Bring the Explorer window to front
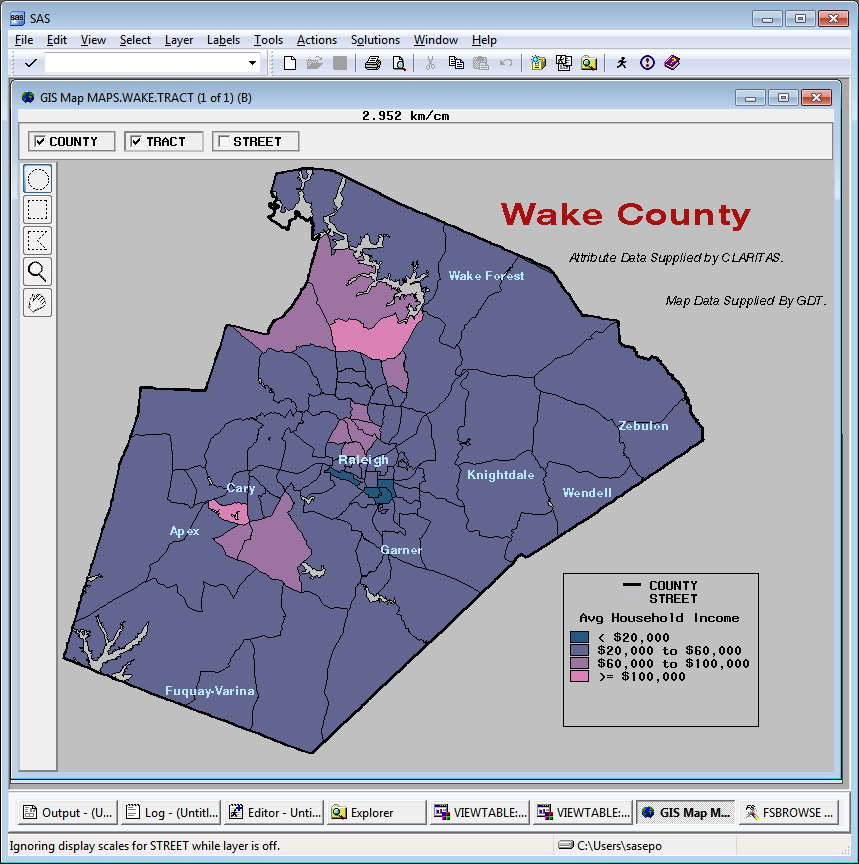The width and height of the screenshot is (859, 864). click(375, 812)
